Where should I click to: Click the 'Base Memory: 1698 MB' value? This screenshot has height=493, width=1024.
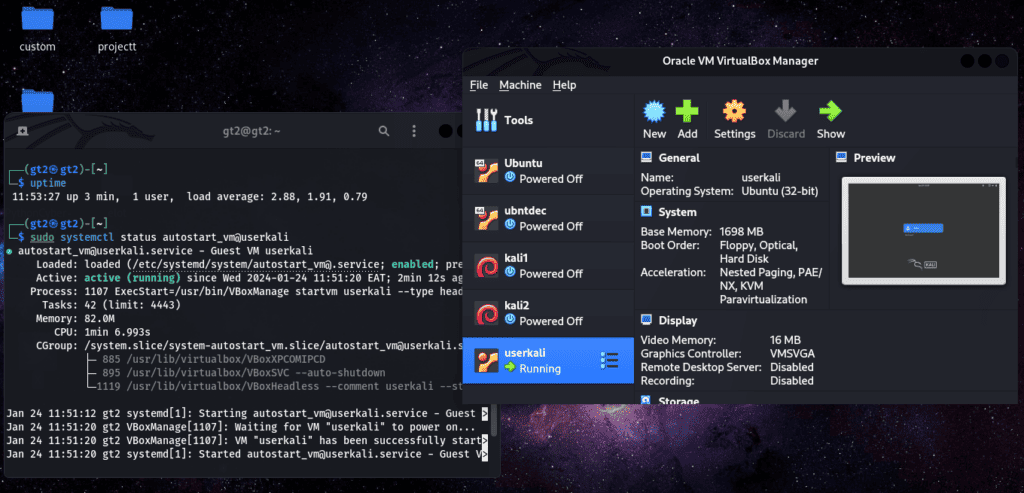[x=741, y=232]
